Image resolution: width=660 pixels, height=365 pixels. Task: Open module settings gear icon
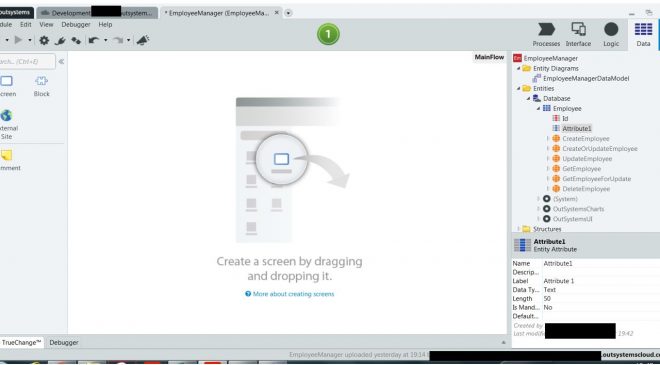[44, 40]
